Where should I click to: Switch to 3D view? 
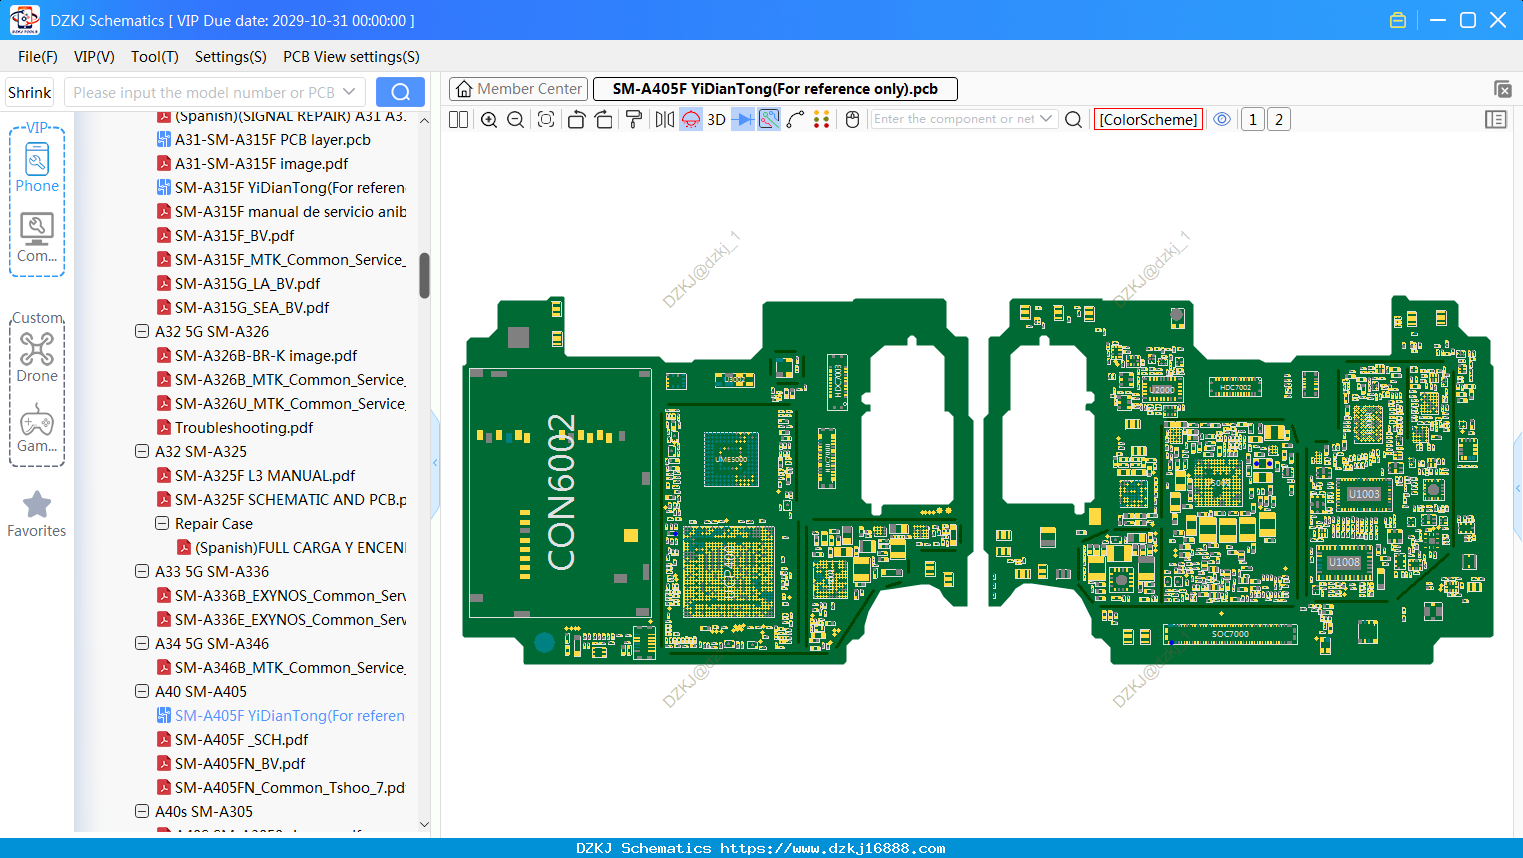click(x=716, y=119)
